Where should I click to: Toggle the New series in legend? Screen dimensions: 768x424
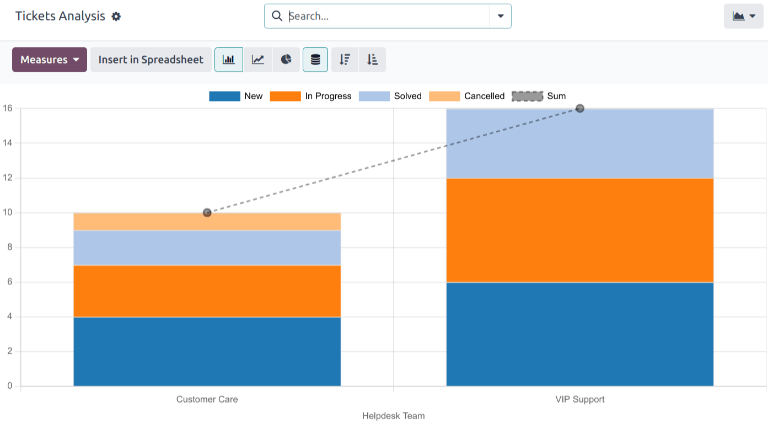[x=236, y=96]
